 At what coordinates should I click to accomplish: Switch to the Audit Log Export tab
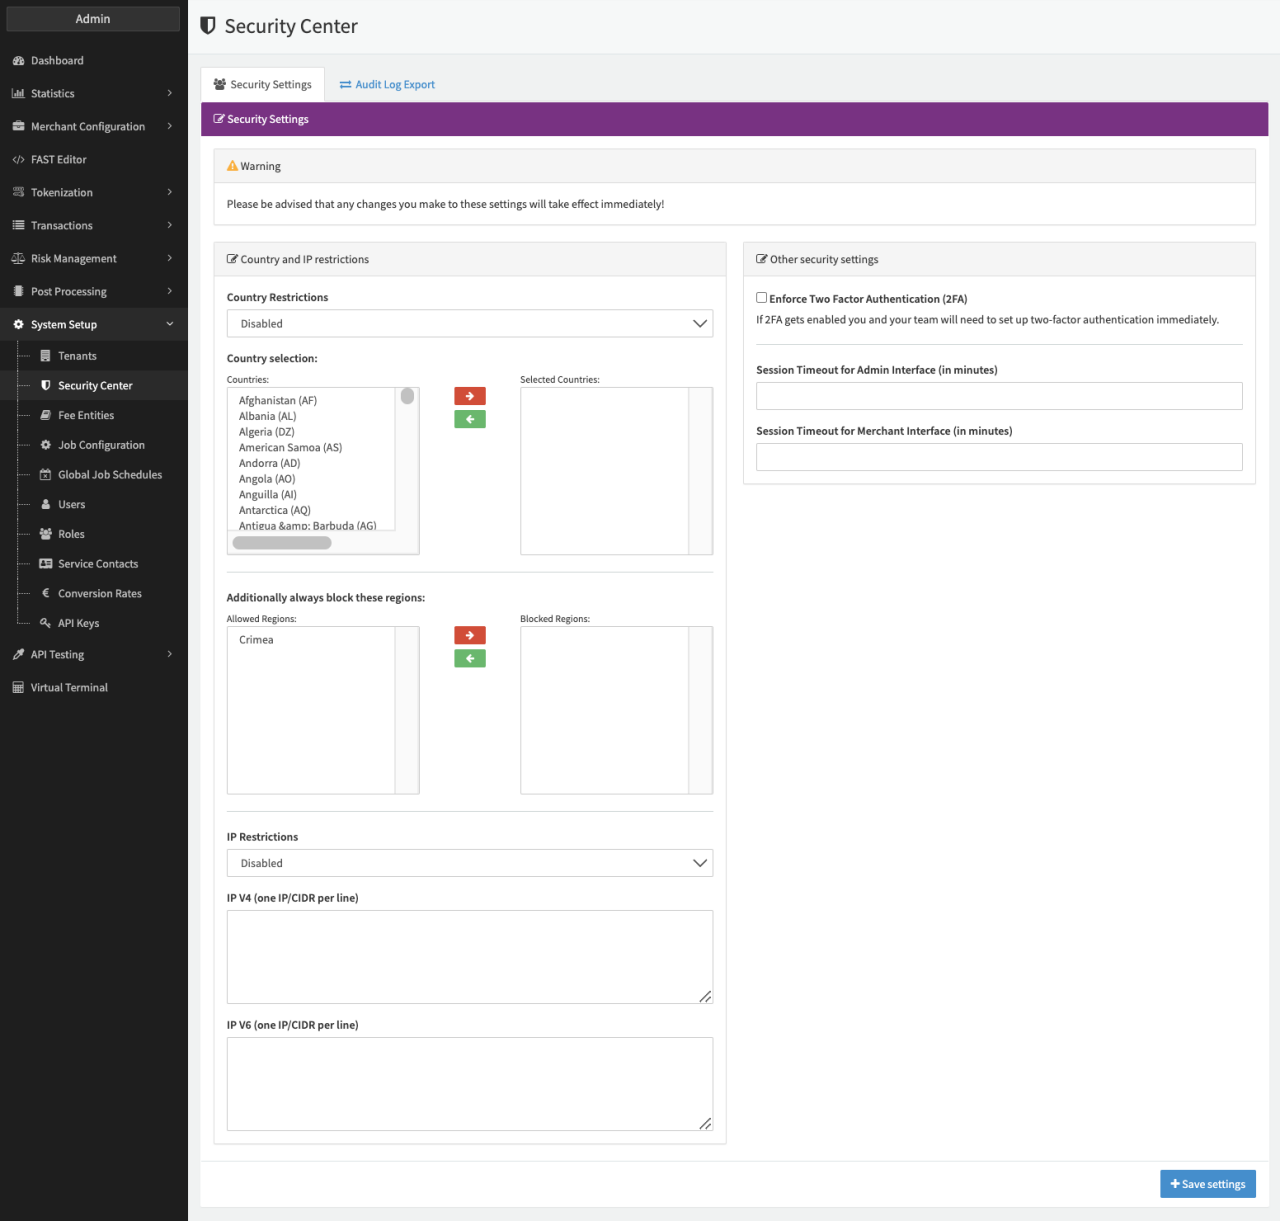point(387,85)
